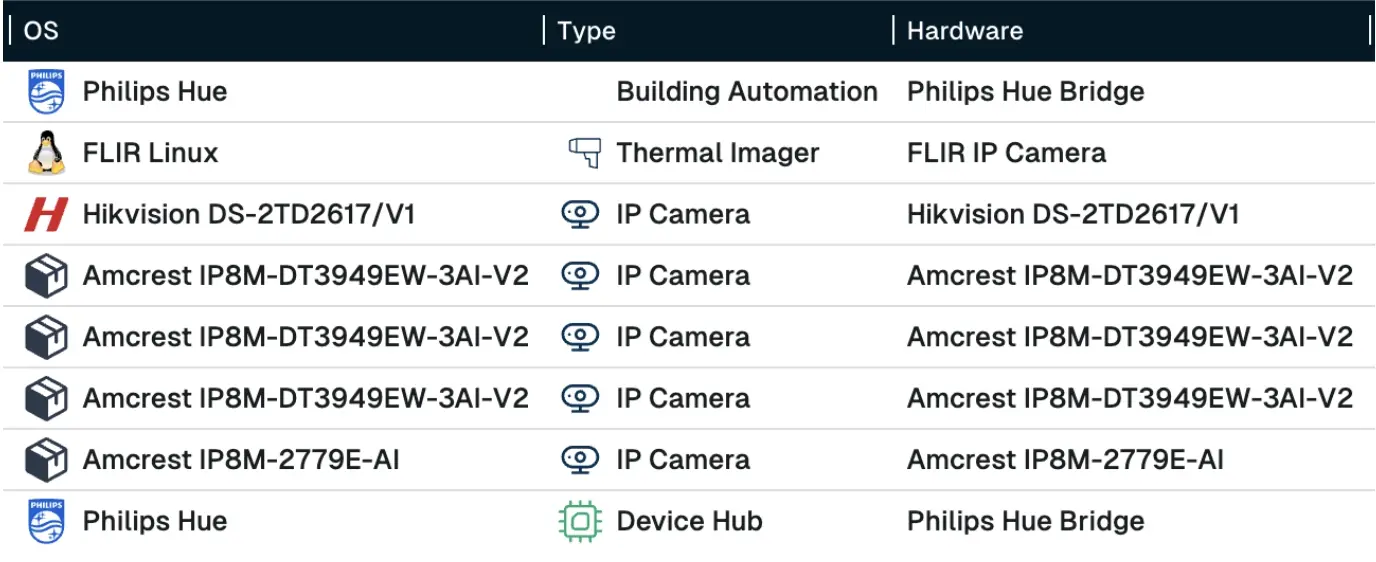Sort by the Type column header
Screen dimensions: 1376x562
(x=587, y=31)
